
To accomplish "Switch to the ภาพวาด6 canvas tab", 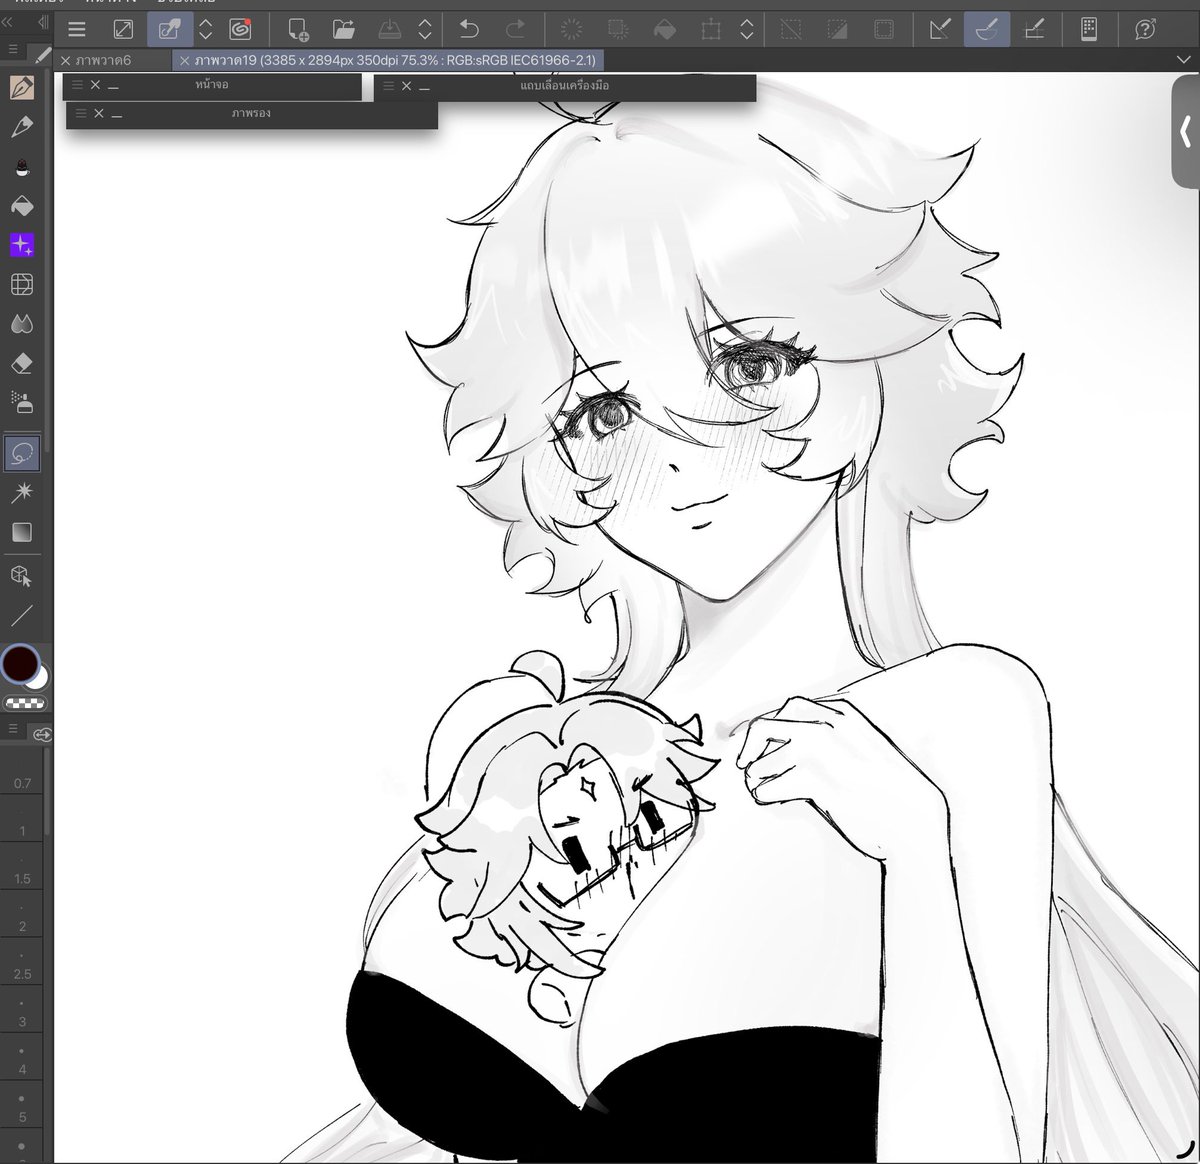I will click(110, 60).
